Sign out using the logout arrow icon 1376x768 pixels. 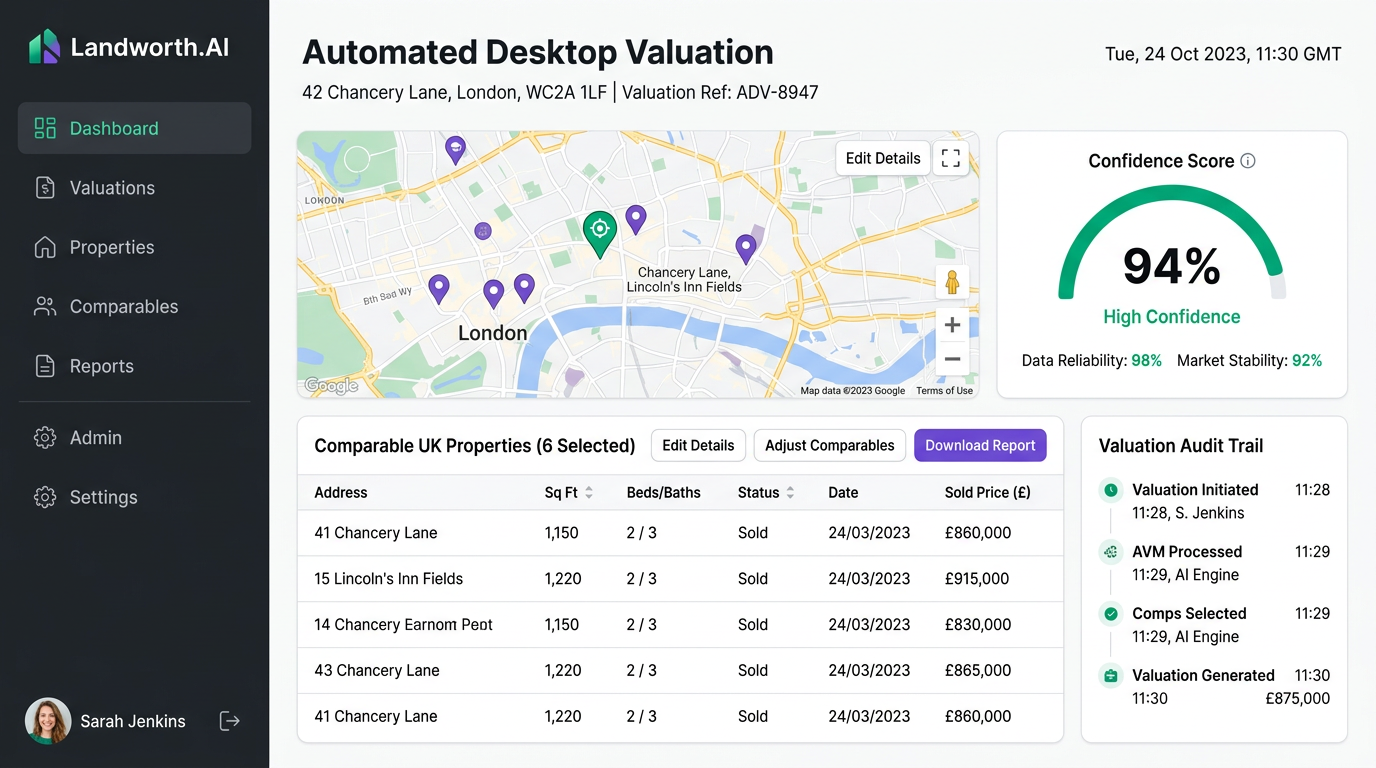coord(229,720)
